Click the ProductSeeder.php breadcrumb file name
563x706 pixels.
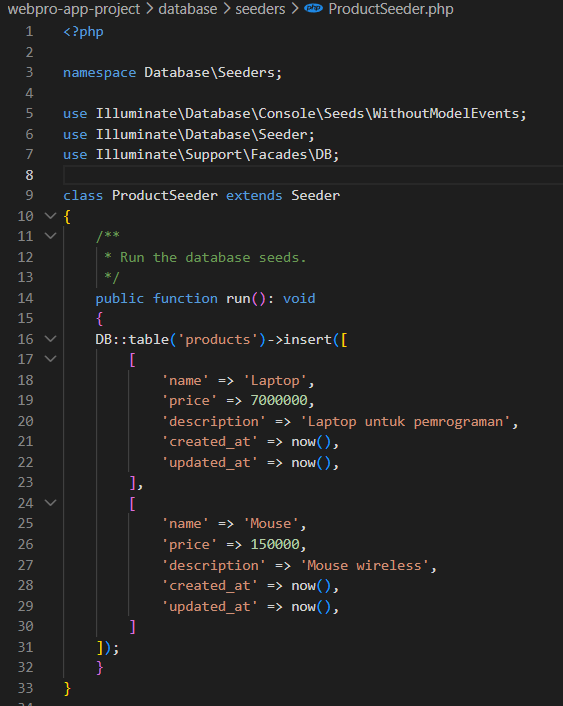[x=390, y=9]
